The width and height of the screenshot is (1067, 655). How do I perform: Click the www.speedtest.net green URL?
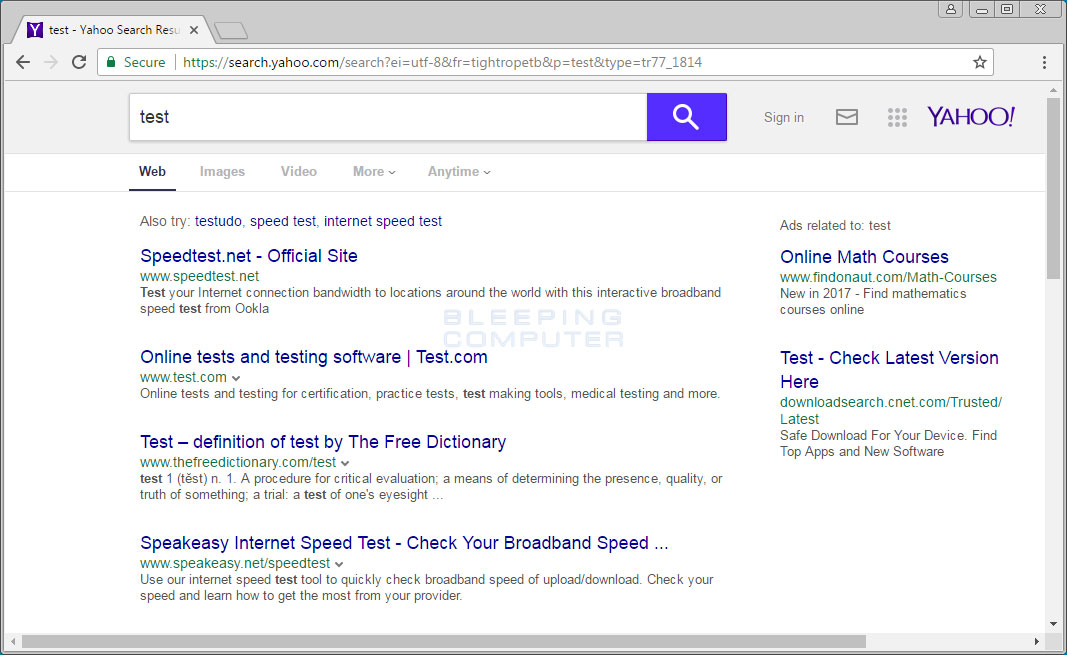click(x=199, y=276)
